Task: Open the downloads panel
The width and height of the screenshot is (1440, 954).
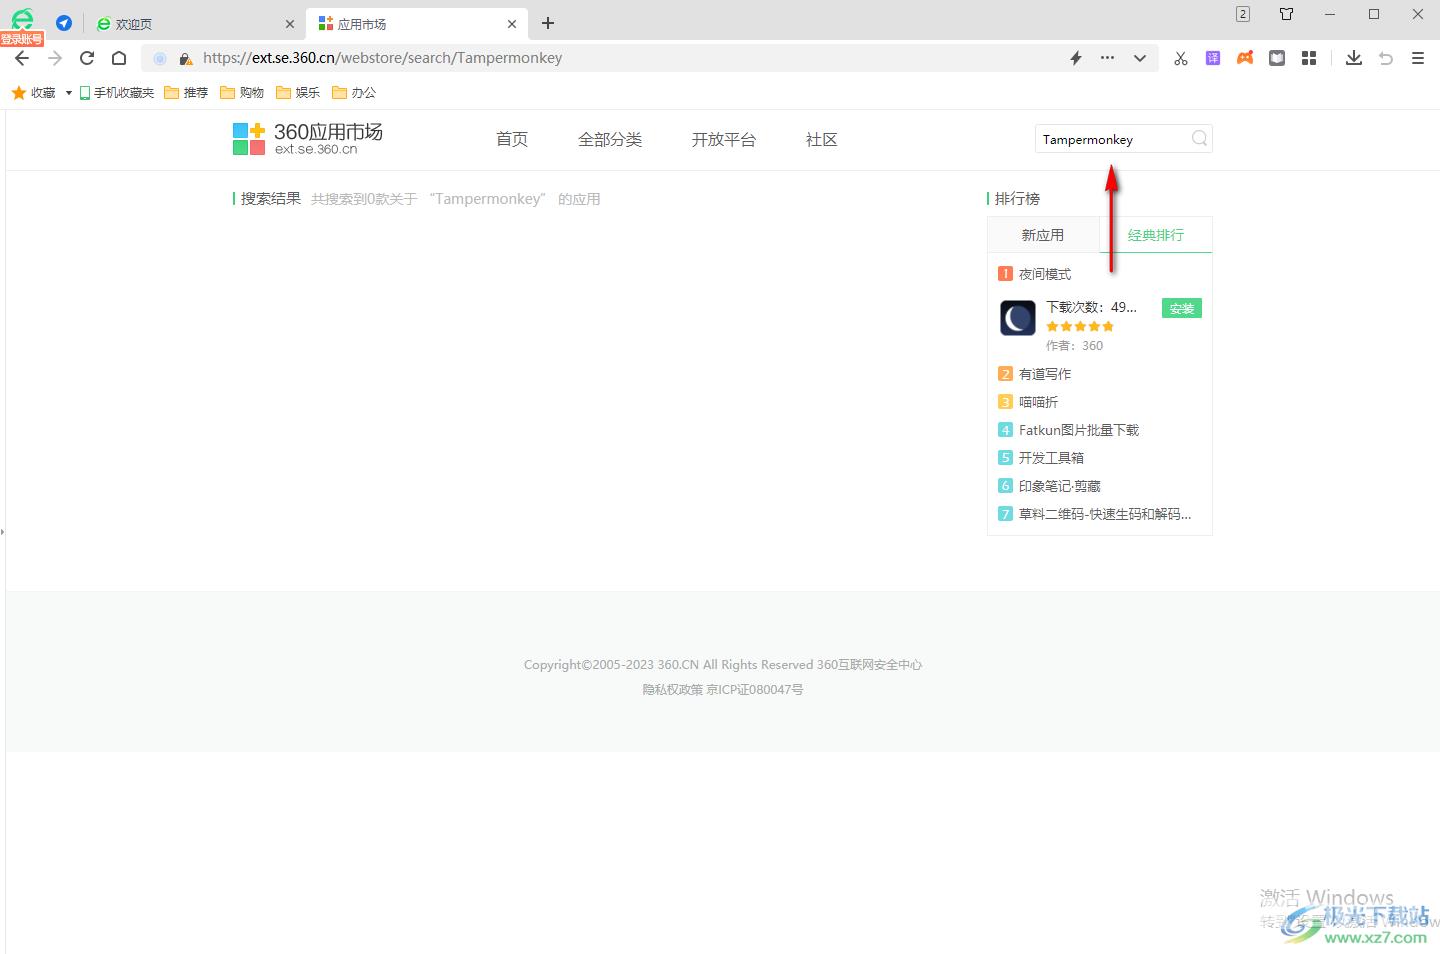Action: [x=1354, y=58]
